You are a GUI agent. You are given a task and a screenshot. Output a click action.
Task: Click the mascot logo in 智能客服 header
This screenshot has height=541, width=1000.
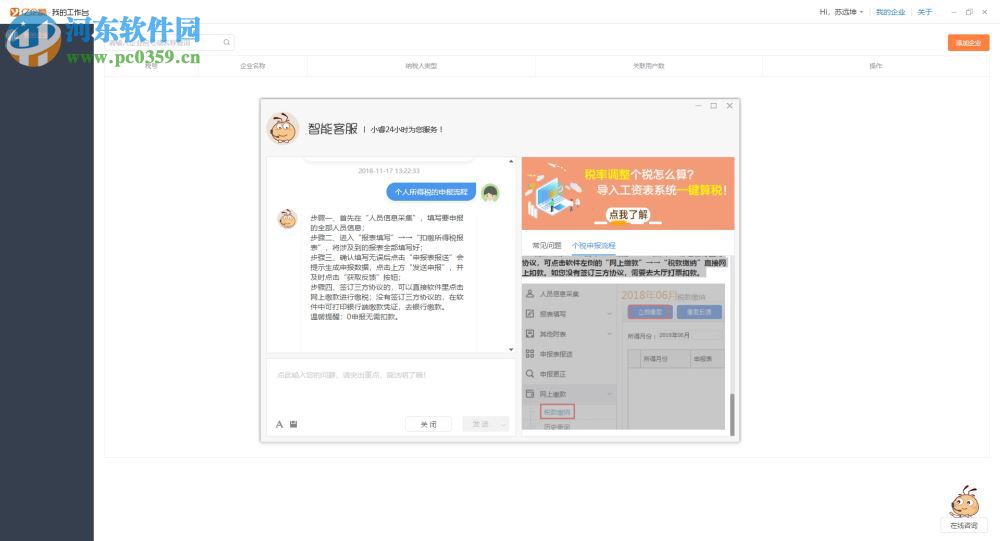click(x=283, y=128)
